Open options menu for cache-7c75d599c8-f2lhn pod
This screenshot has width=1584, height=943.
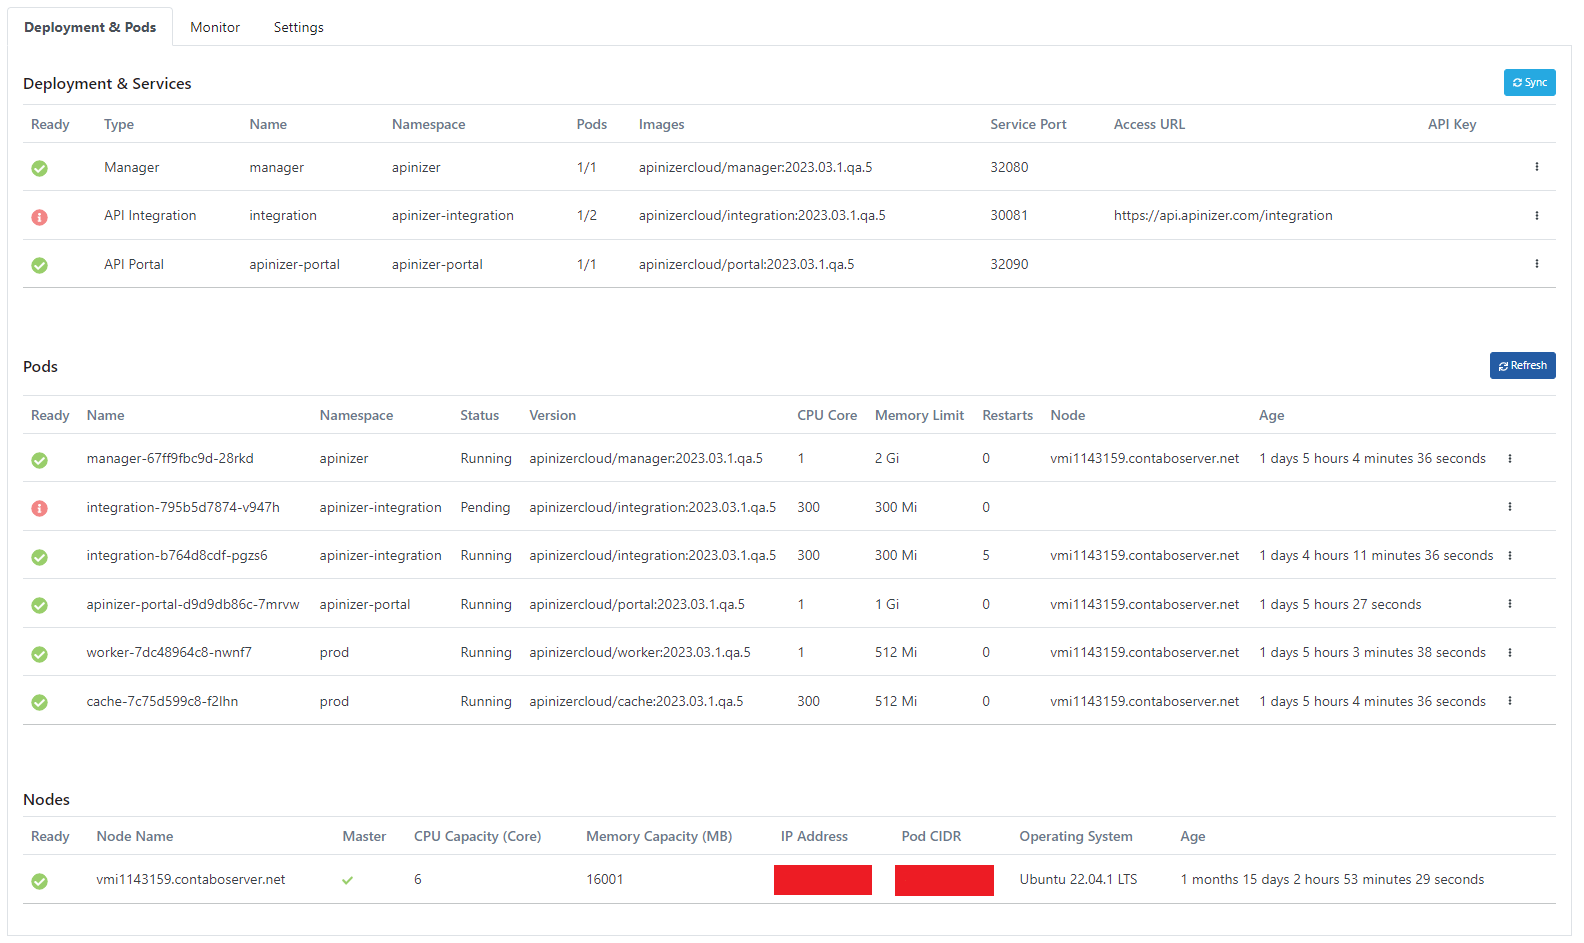pyautogui.click(x=1509, y=701)
